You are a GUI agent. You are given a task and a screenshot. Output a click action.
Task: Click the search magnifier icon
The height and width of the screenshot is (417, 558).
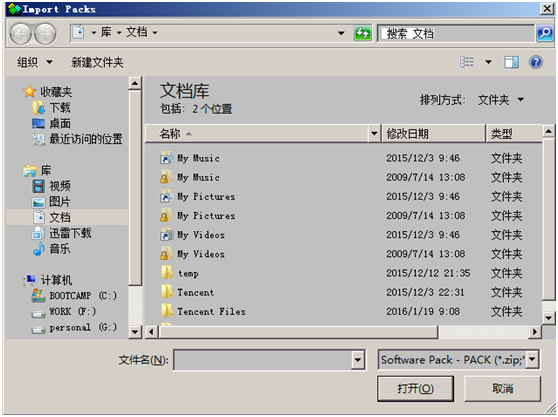[x=545, y=33]
